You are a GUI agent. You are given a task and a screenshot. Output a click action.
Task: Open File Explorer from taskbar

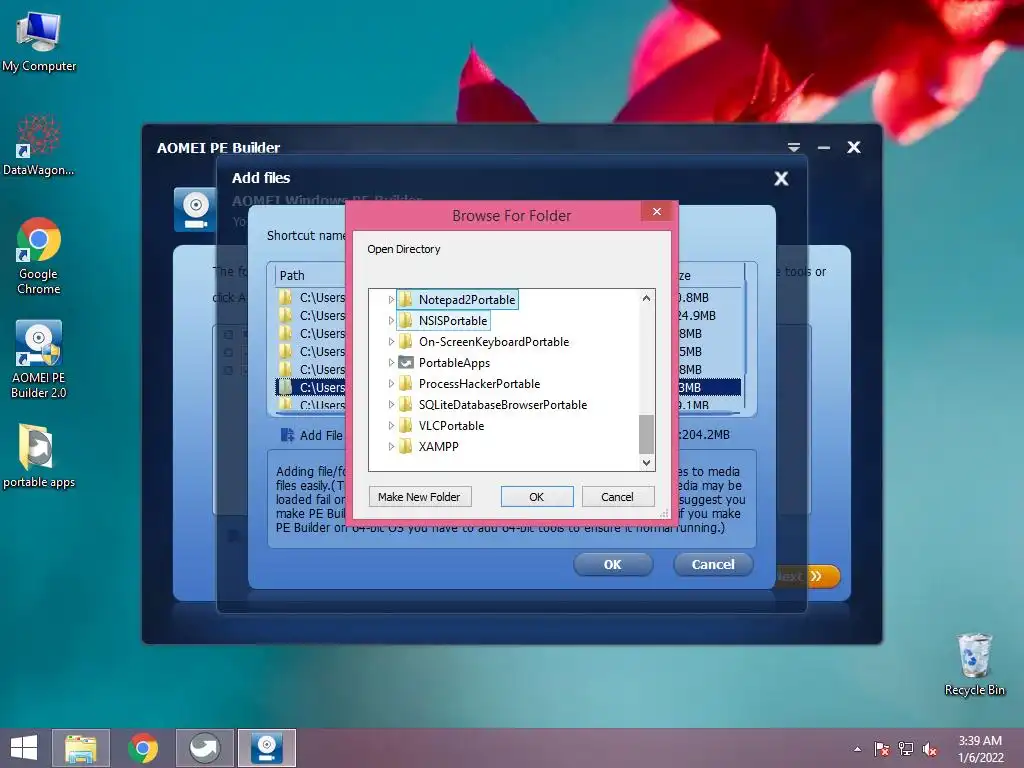pos(81,748)
